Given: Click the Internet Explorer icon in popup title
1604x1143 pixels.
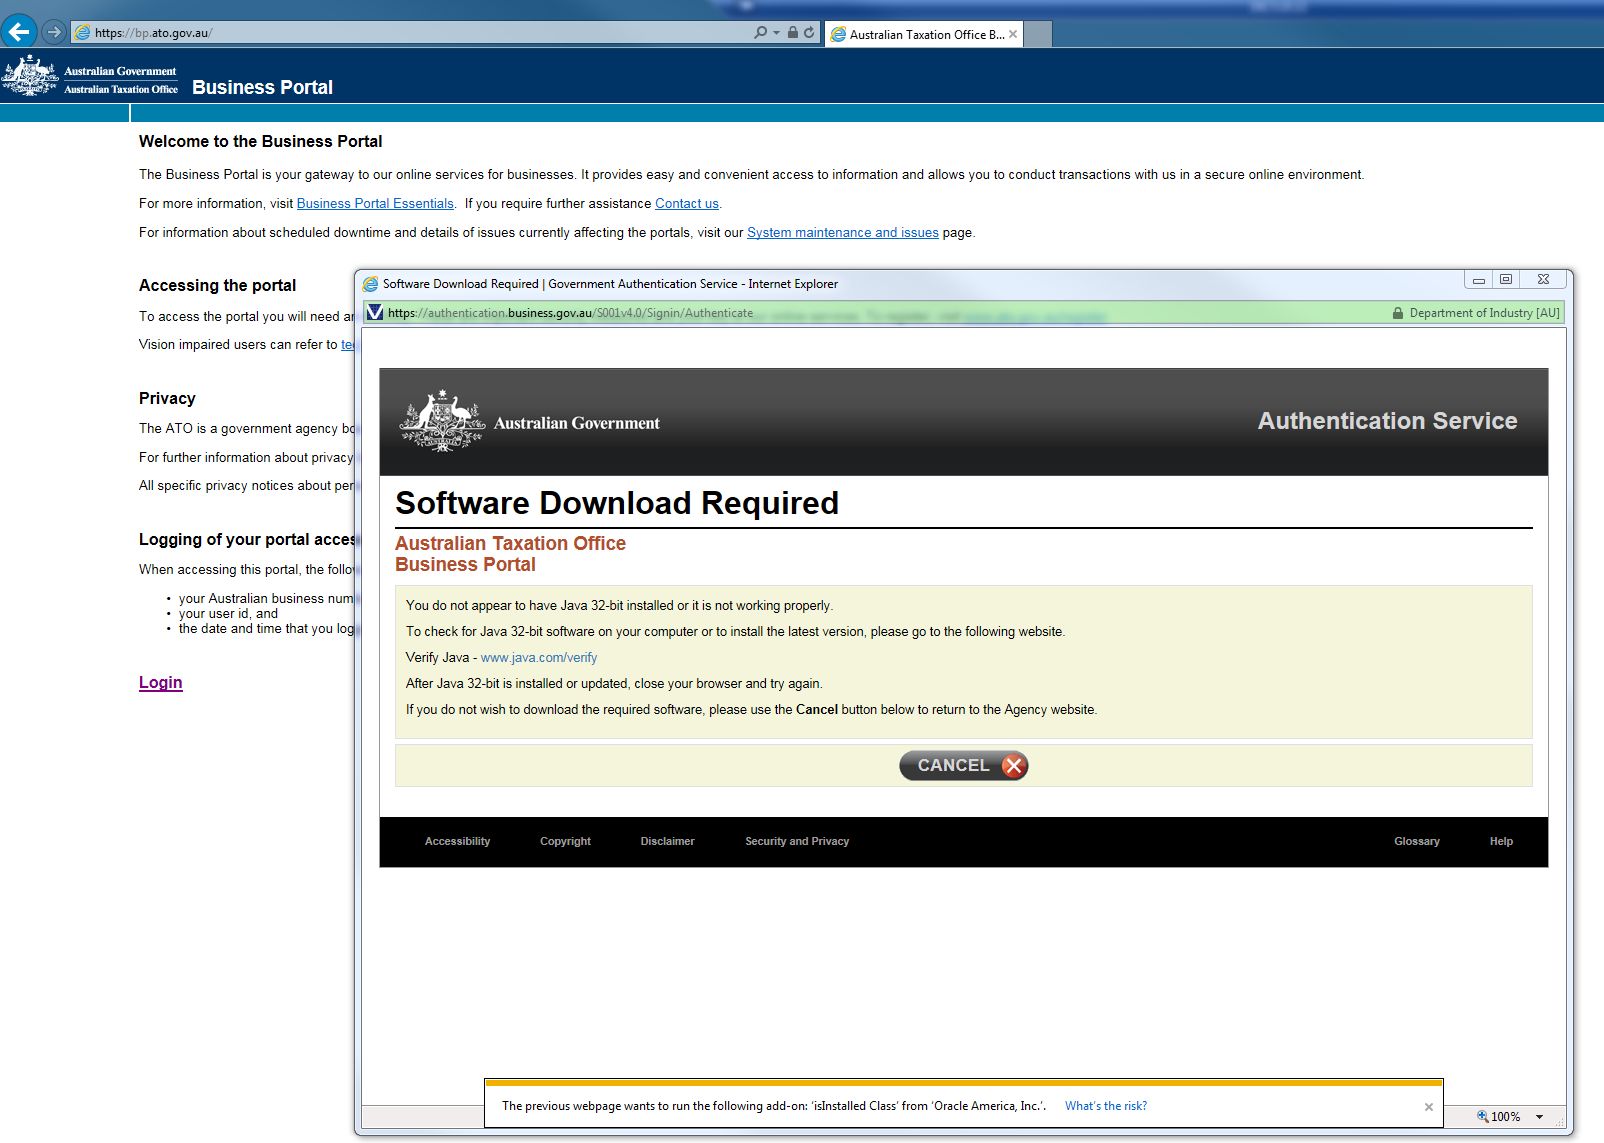Looking at the screenshot, I should tap(370, 284).
